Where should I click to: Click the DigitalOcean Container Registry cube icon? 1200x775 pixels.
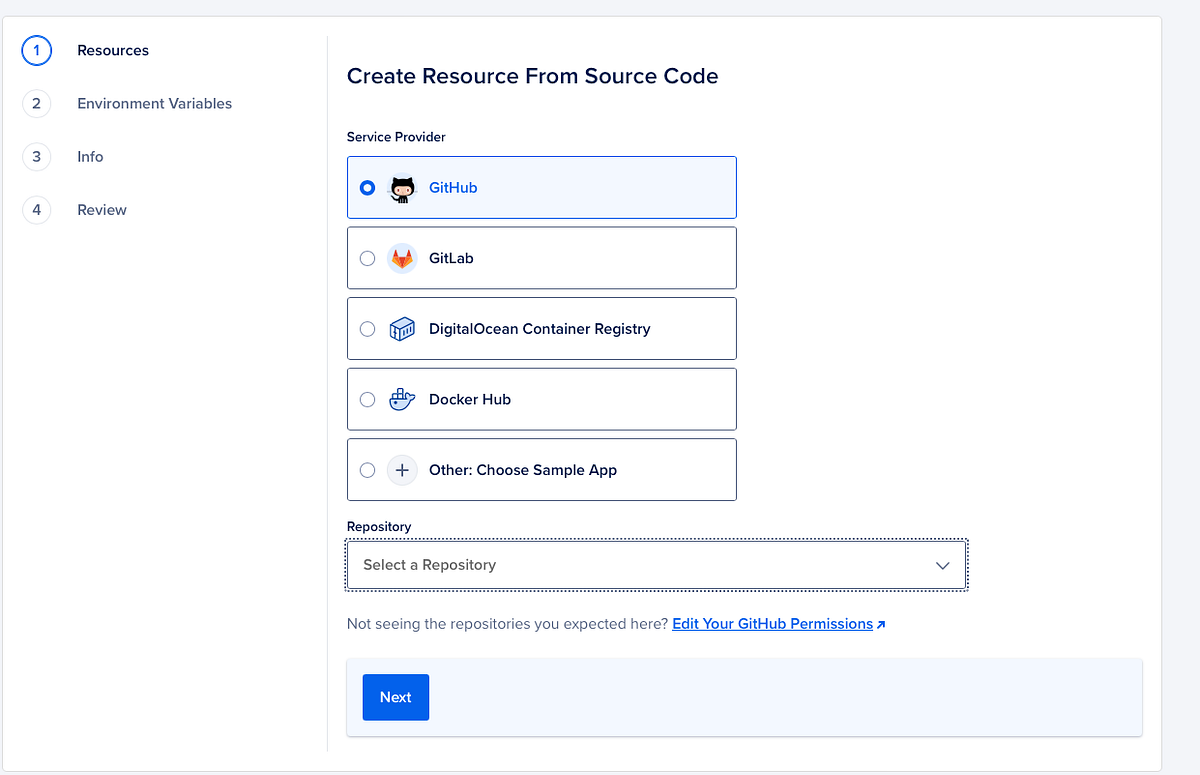pyautogui.click(x=401, y=328)
